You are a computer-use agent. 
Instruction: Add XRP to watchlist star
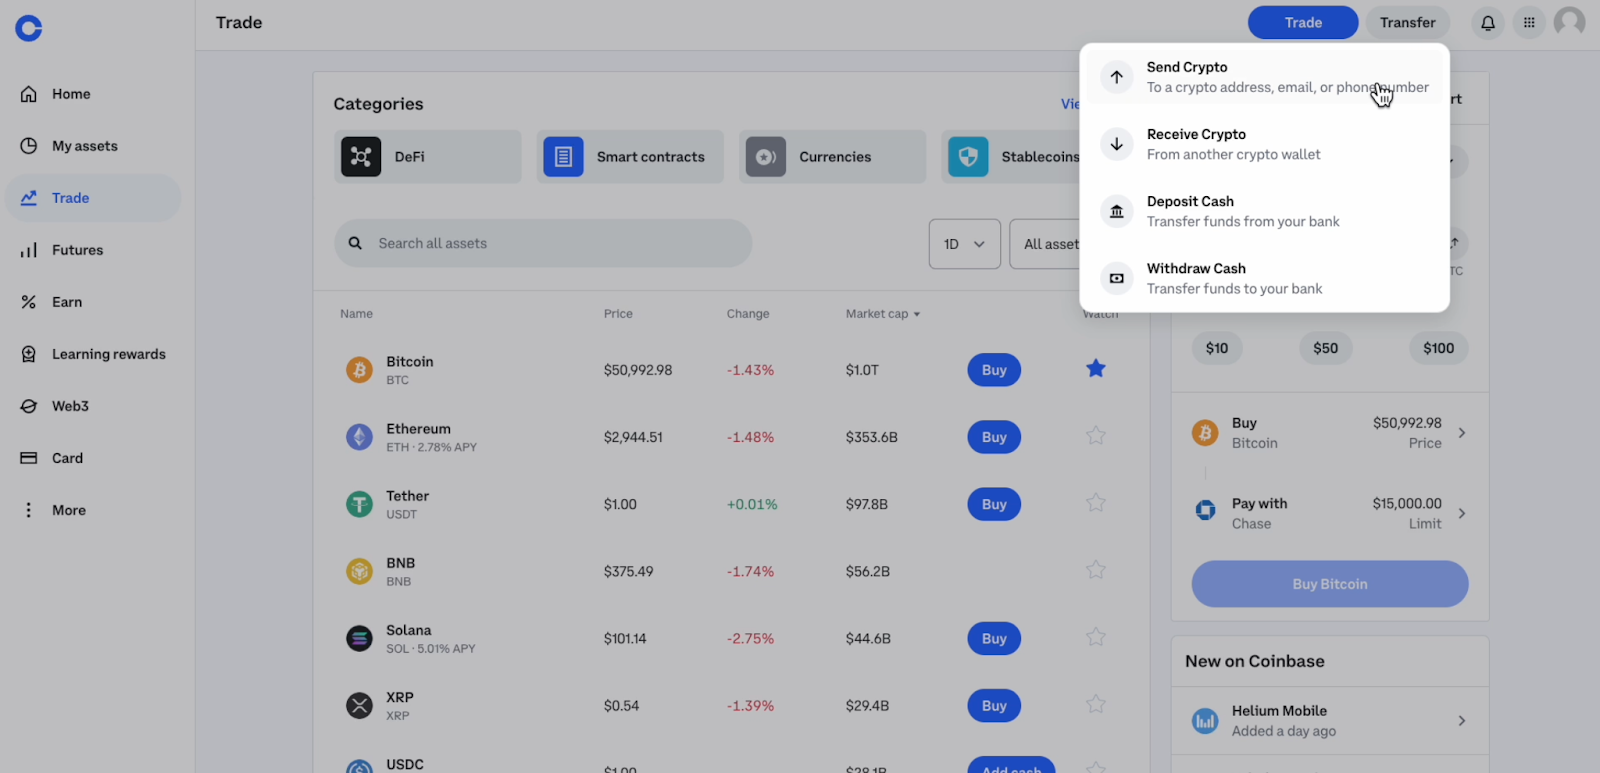pyautogui.click(x=1096, y=704)
